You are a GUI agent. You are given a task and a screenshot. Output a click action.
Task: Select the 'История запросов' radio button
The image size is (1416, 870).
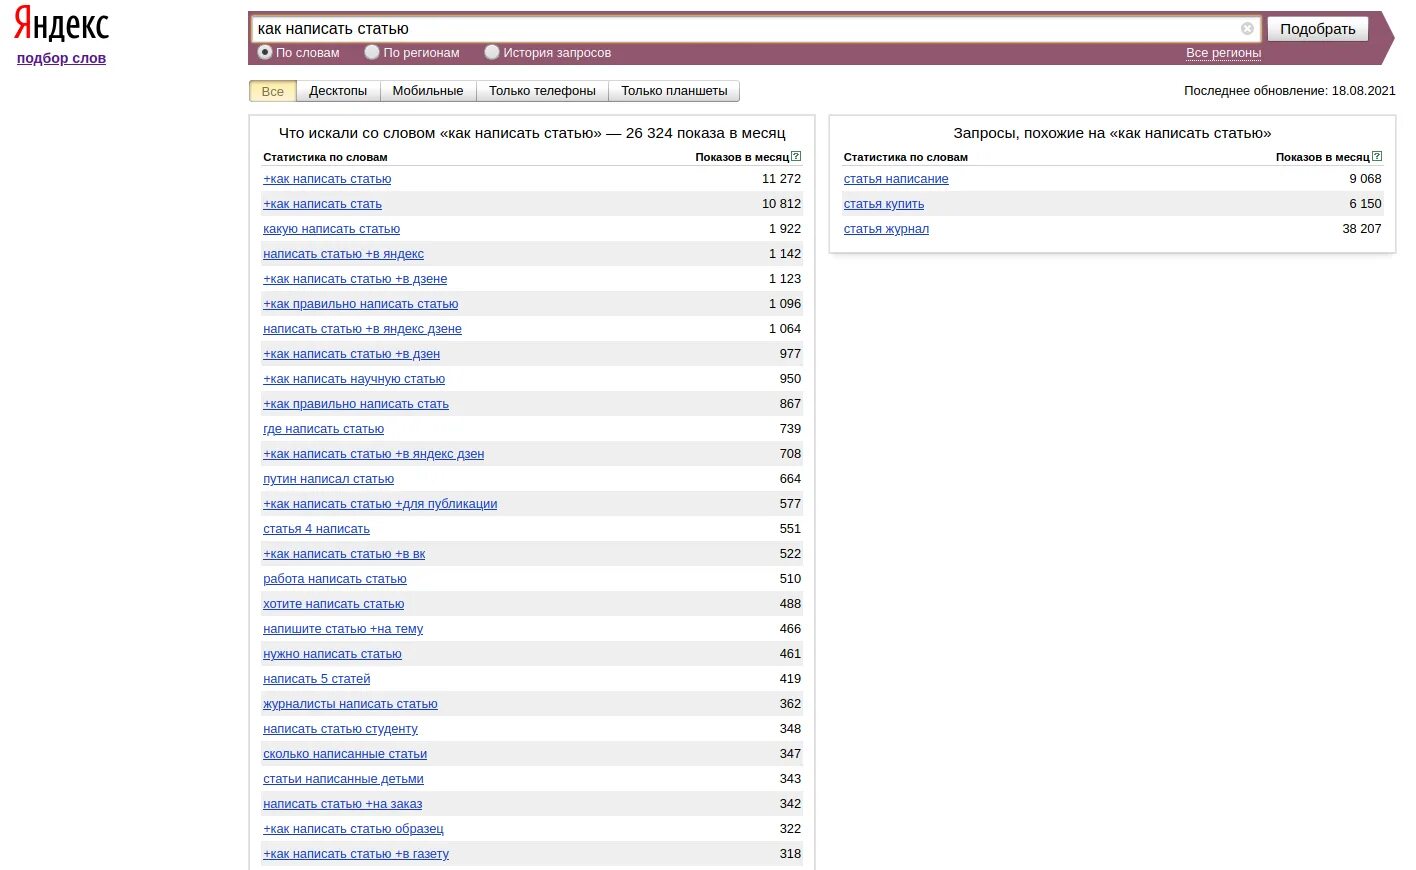[492, 52]
